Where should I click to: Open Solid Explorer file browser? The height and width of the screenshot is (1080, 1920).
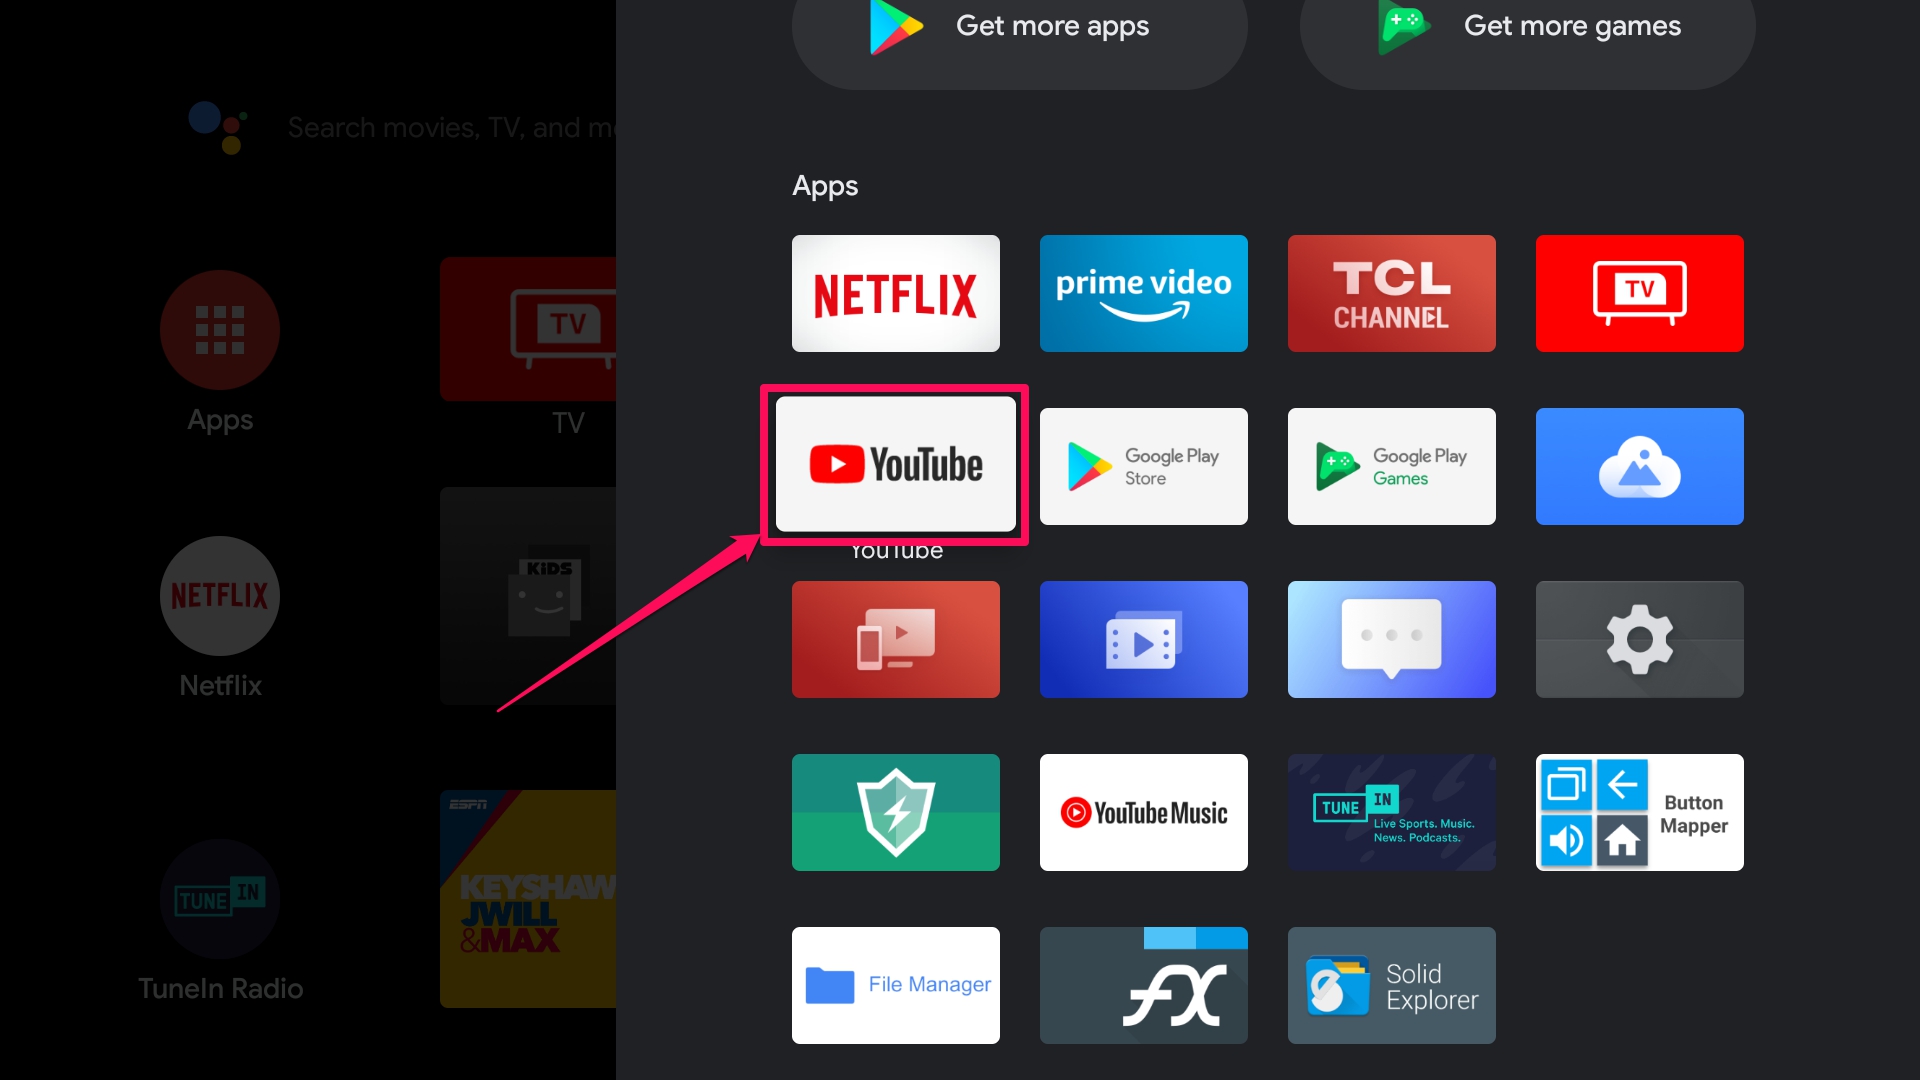1391,985
